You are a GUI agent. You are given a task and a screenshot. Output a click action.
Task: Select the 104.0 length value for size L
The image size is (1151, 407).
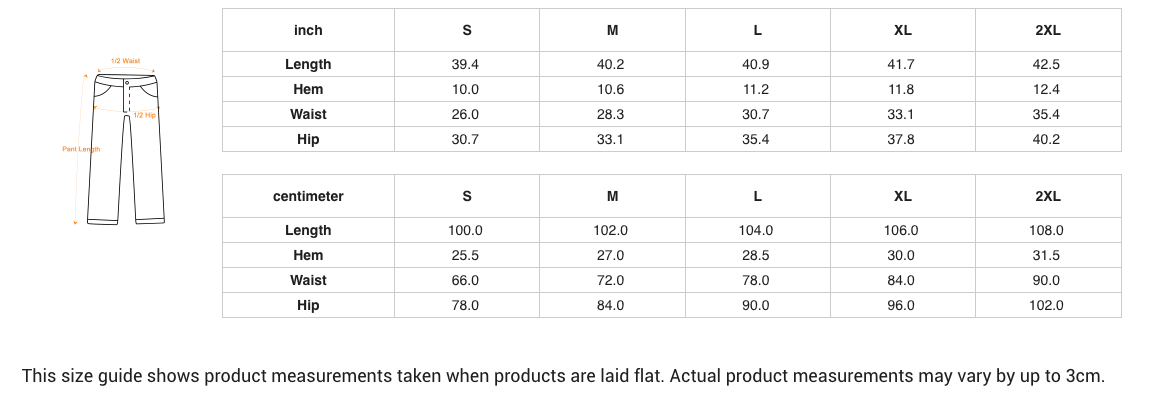click(x=757, y=230)
